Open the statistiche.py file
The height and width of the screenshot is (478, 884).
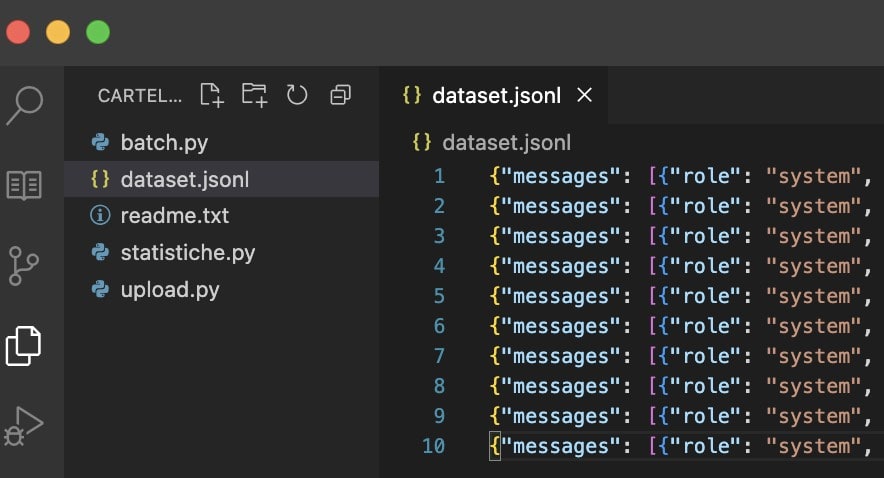pyautogui.click(x=187, y=253)
